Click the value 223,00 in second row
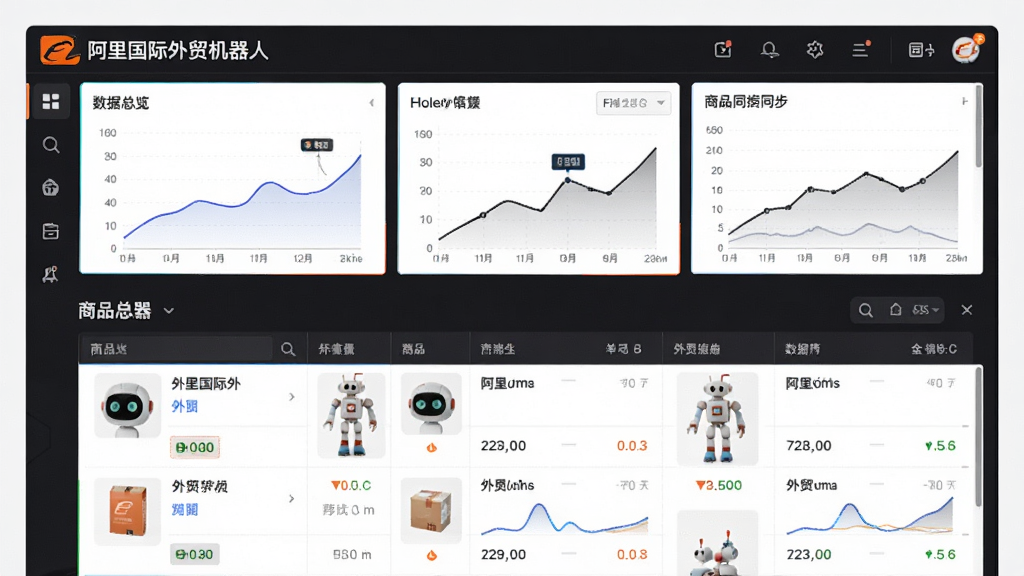The width and height of the screenshot is (1024, 576). pos(808,554)
